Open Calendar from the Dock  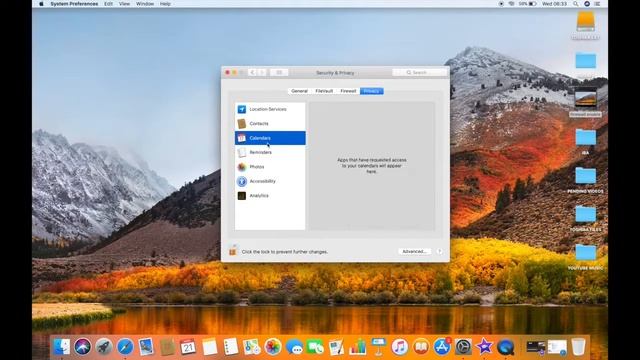pyautogui.click(x=188, y=347)
